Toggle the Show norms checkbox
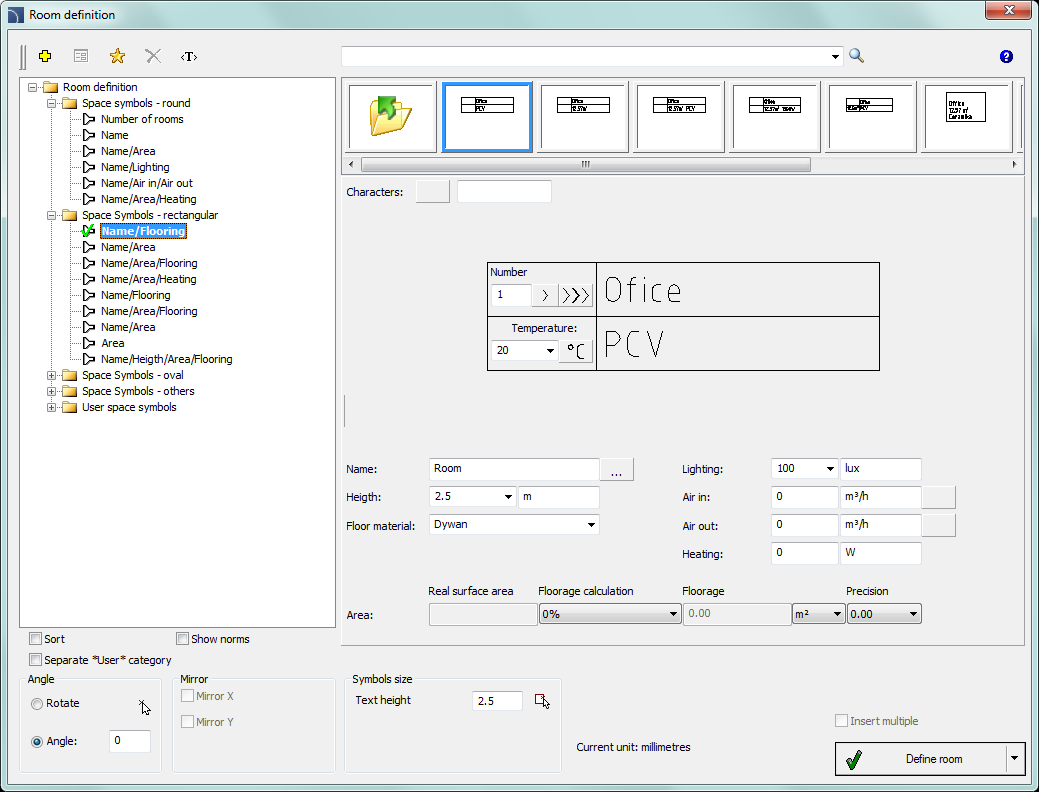This screenshot has width=1039, height=792. [x=183, y=639]
